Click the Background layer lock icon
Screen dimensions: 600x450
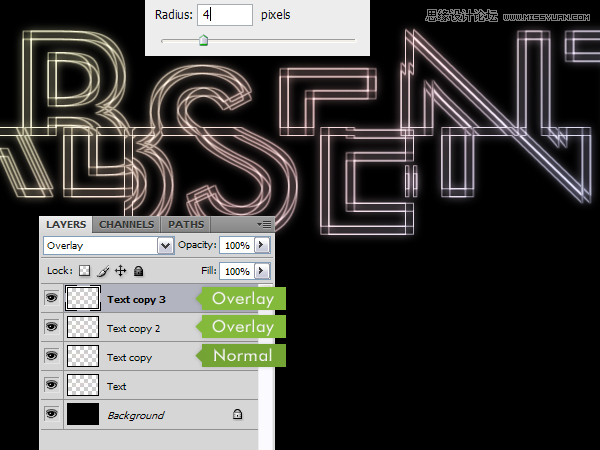[x=237, y=414]
